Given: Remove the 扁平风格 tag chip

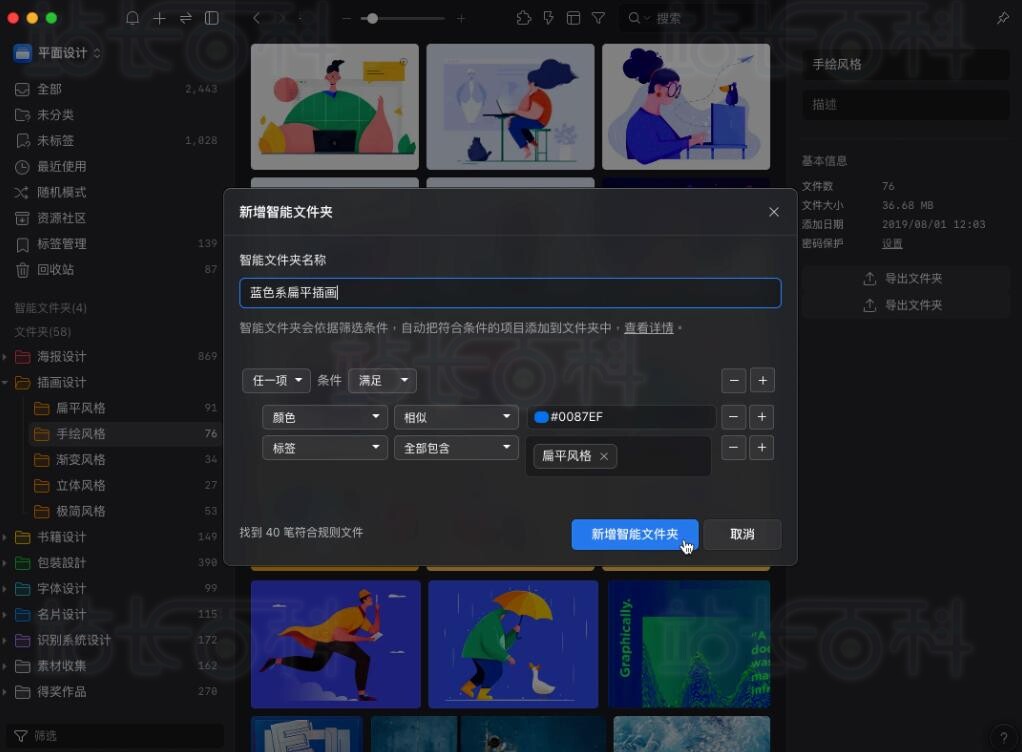Looking at the screenshot, I should 604,456.
